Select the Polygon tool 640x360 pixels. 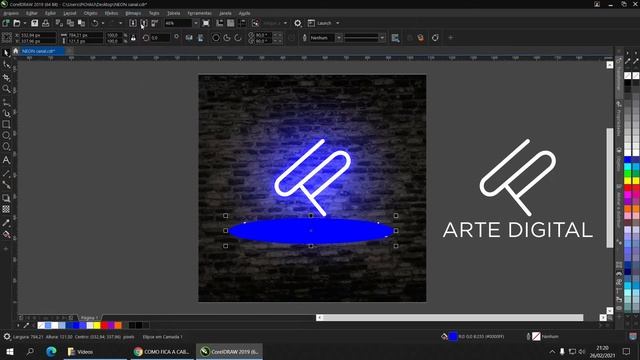6,147
